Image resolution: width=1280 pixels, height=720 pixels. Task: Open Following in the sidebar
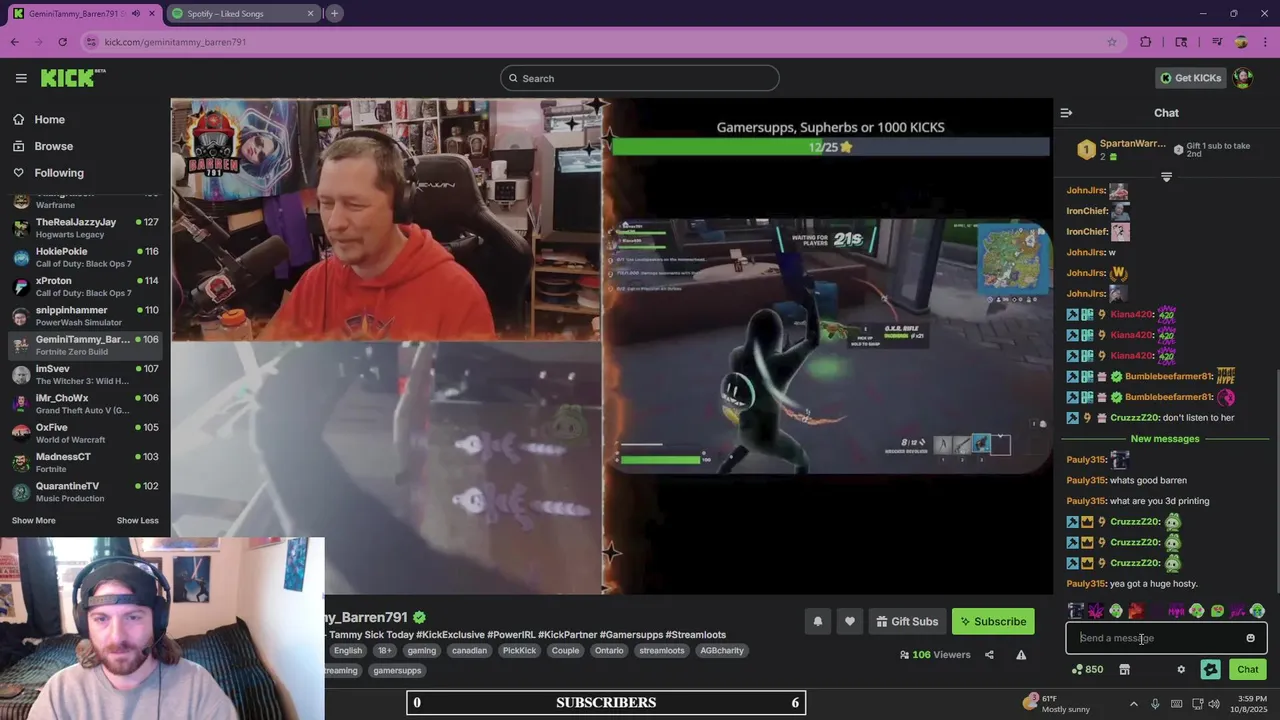(59, 173)
